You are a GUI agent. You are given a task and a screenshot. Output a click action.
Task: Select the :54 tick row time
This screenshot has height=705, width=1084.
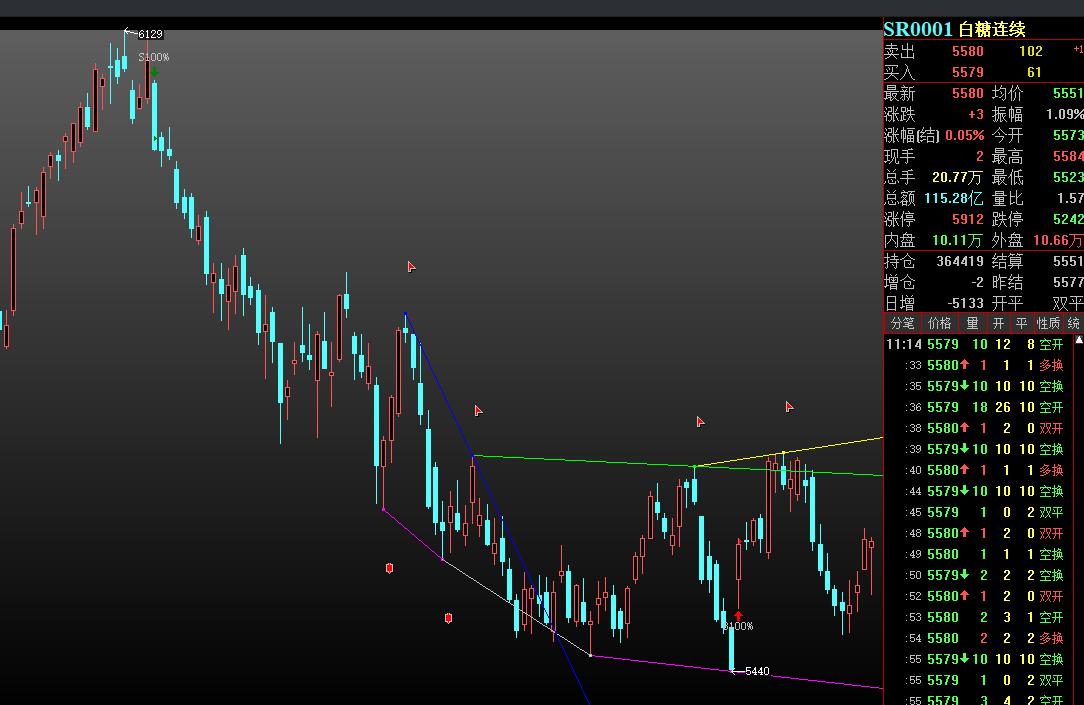913,638
